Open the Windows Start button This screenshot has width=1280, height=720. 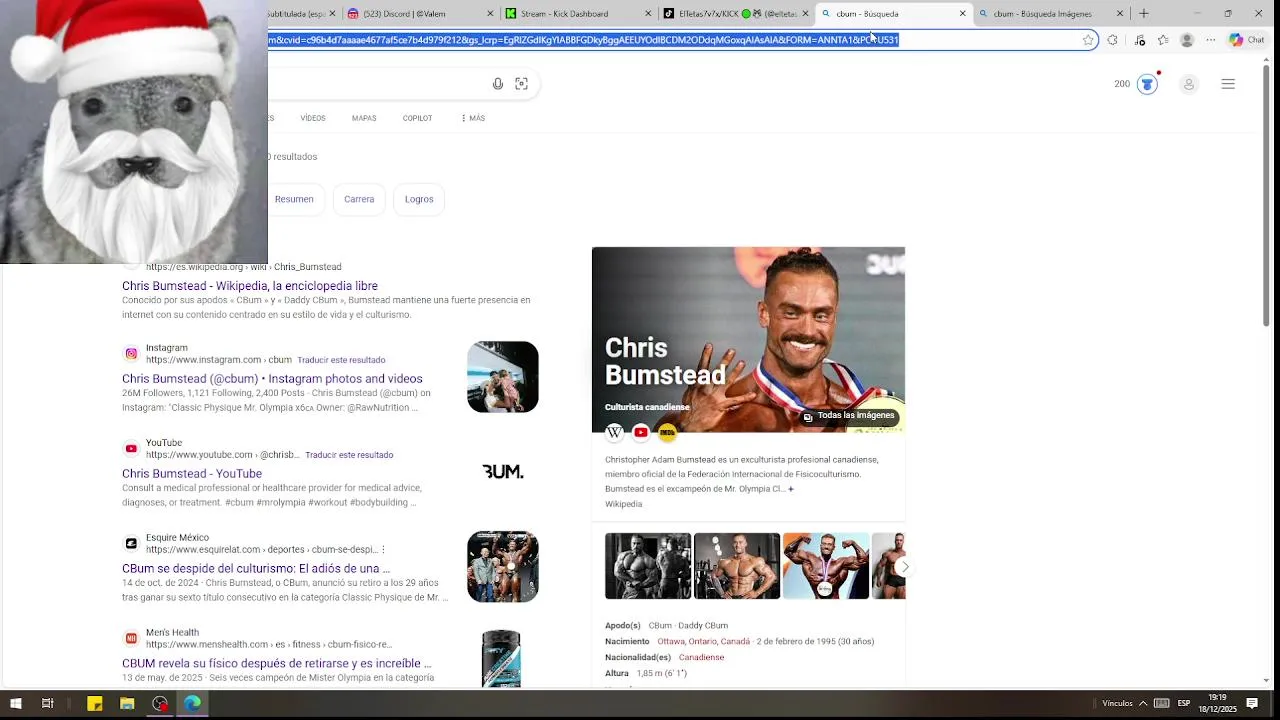pyautogui.click(x=15, y=704)
